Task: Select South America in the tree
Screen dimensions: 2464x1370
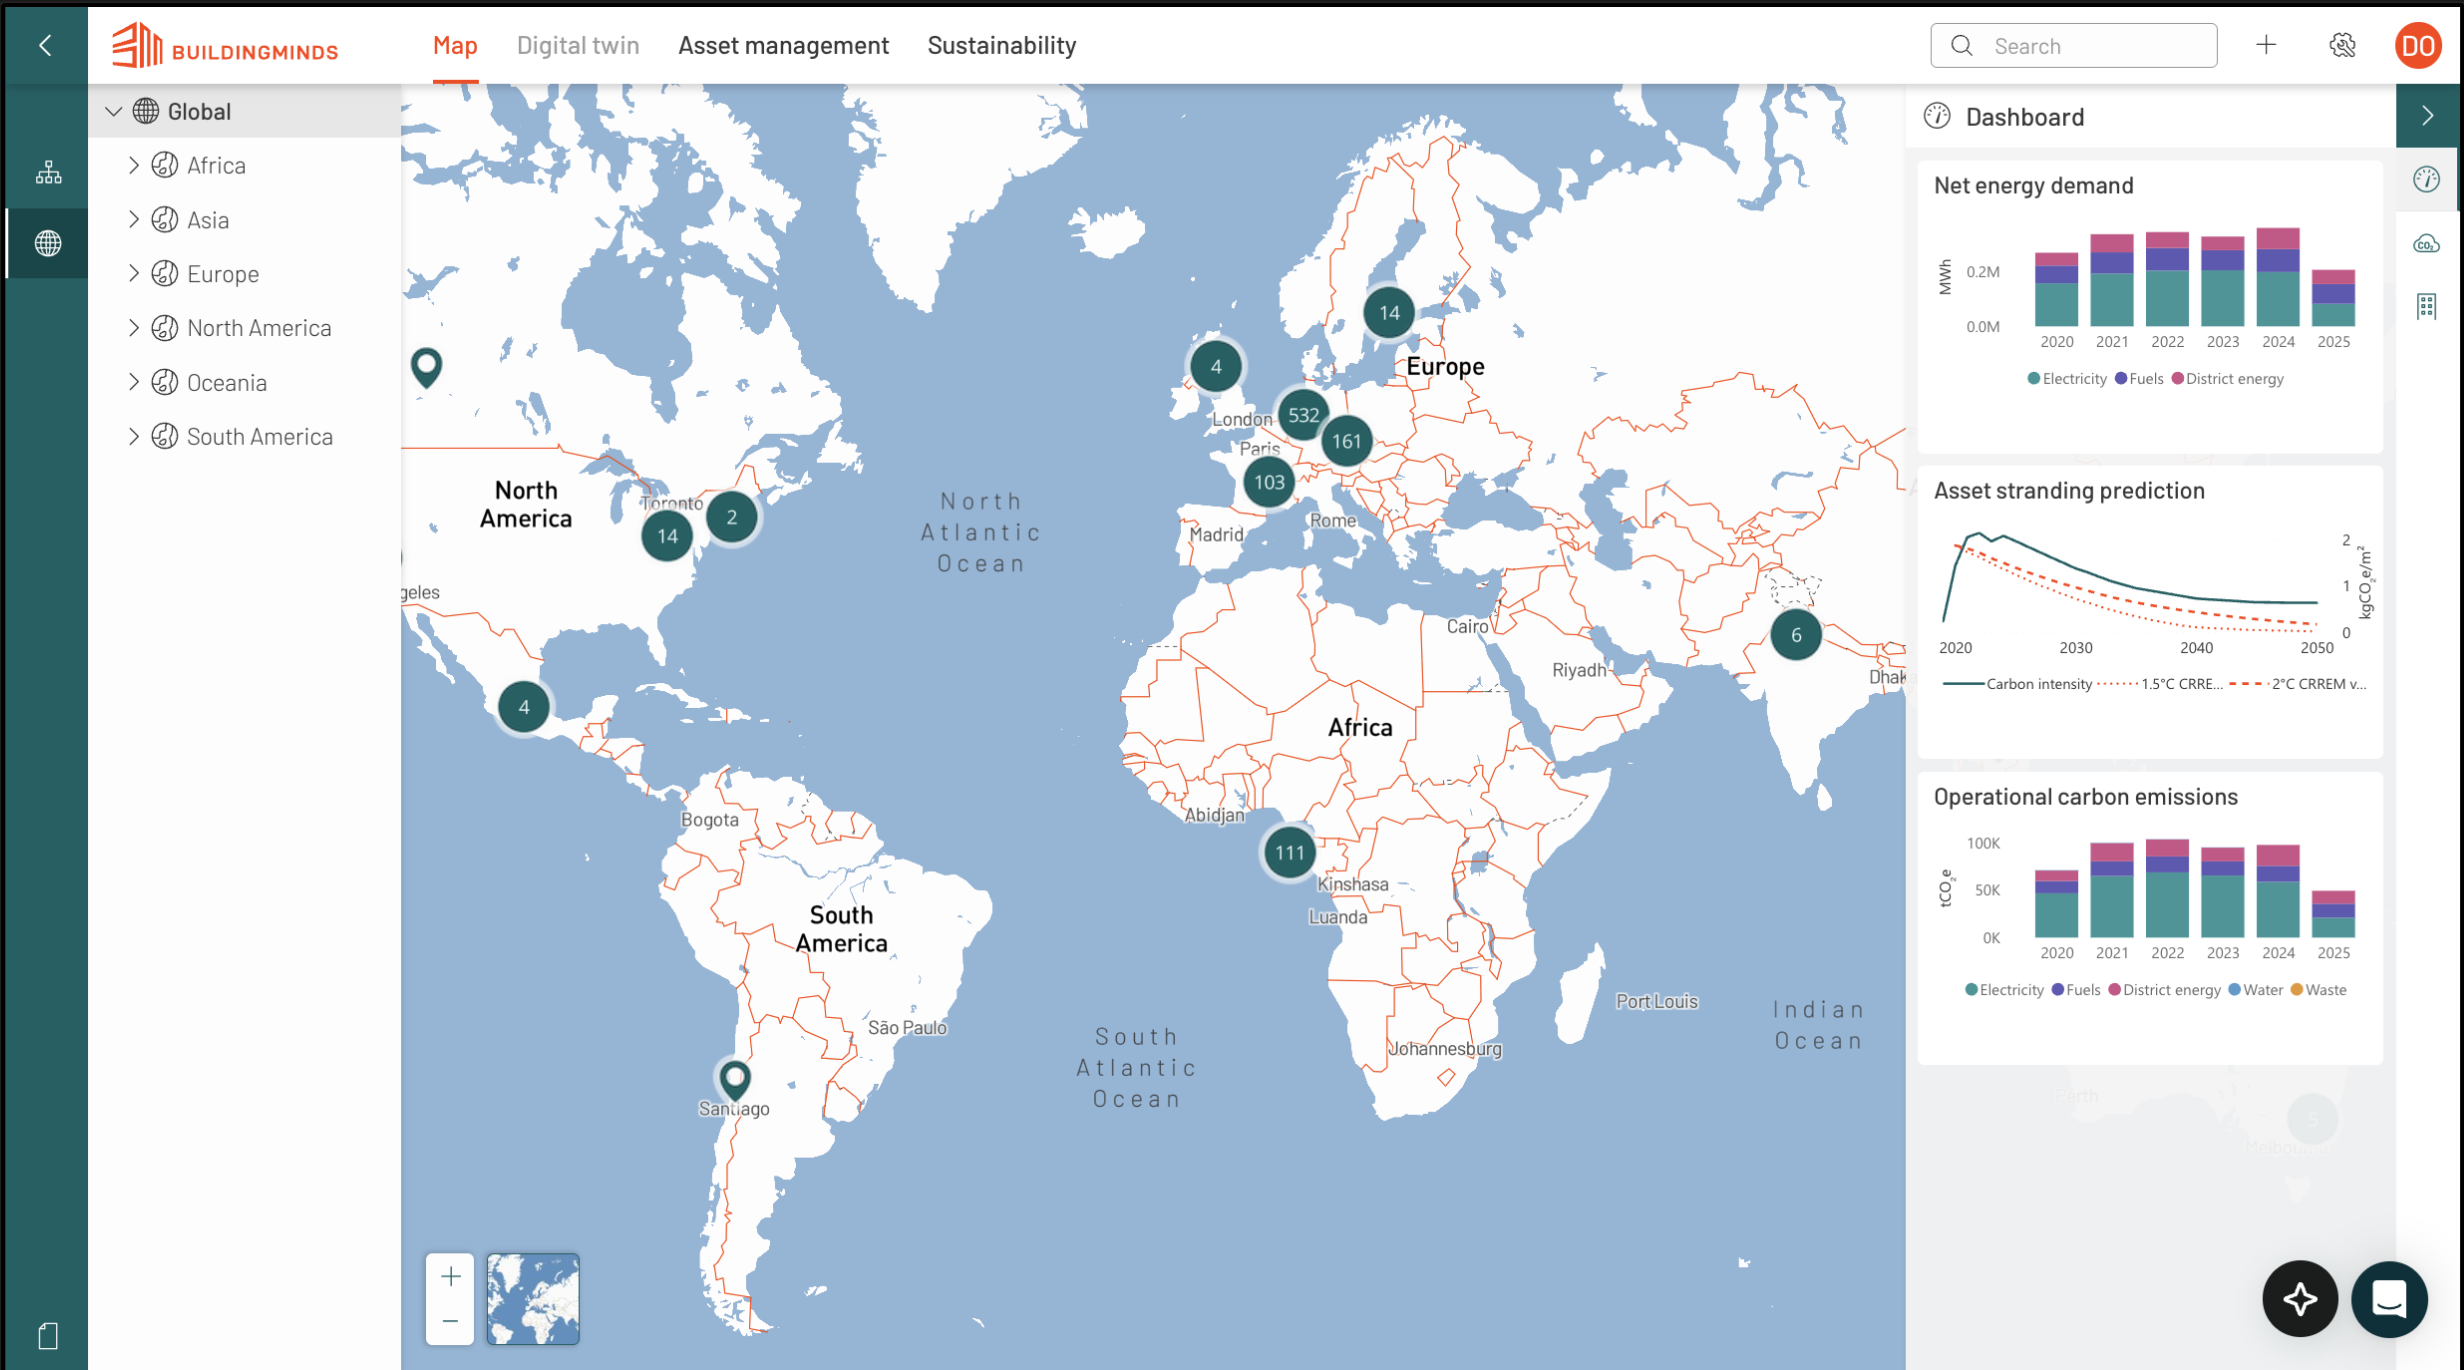Action: point(260,437)
